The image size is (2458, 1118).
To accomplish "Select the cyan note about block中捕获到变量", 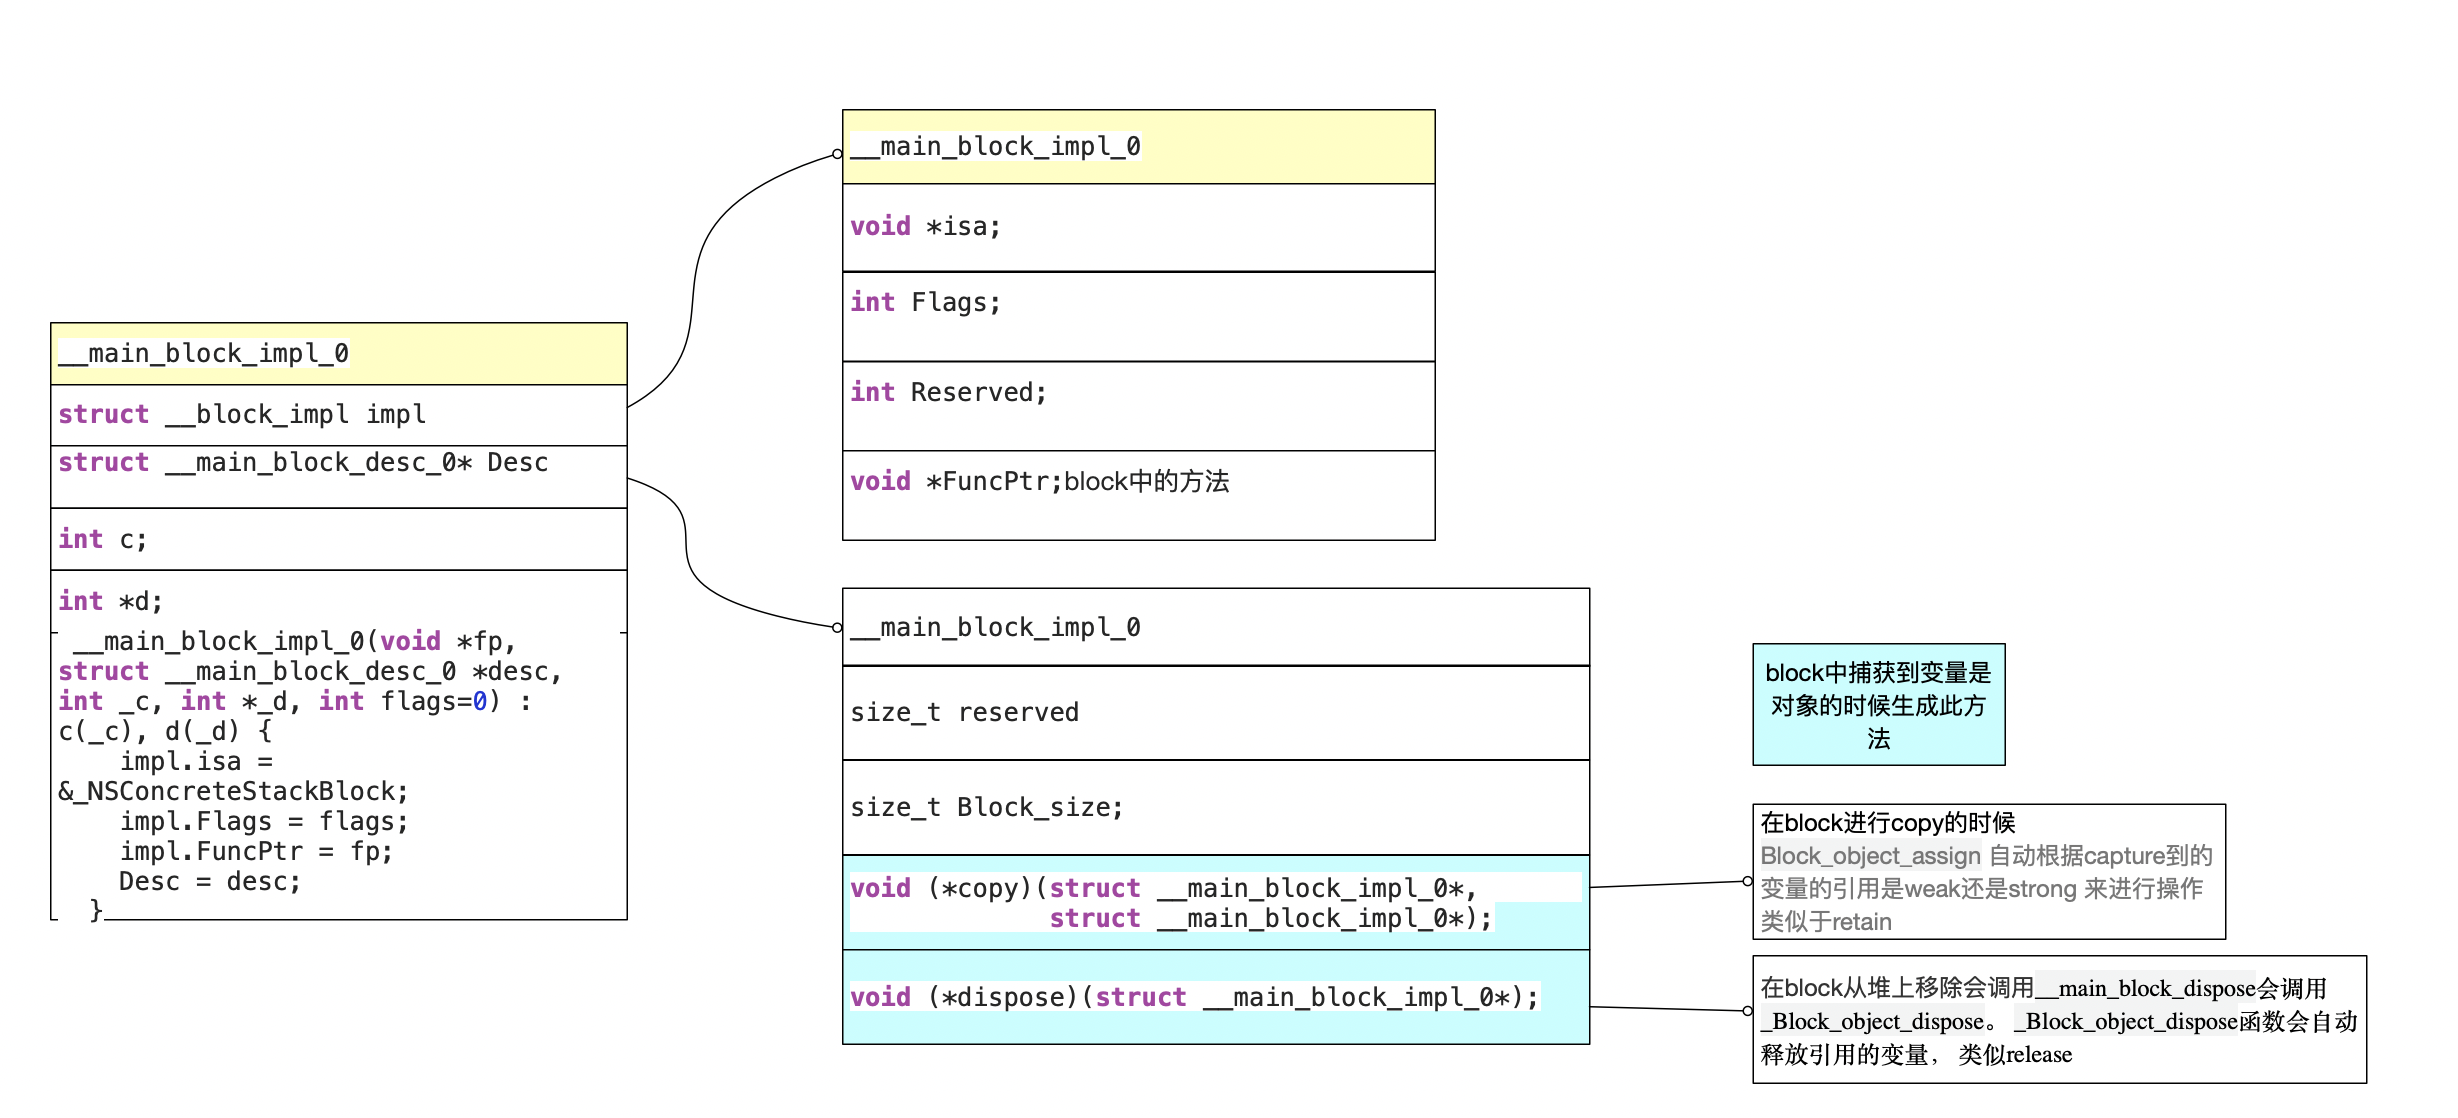I will click(1878, 705).
